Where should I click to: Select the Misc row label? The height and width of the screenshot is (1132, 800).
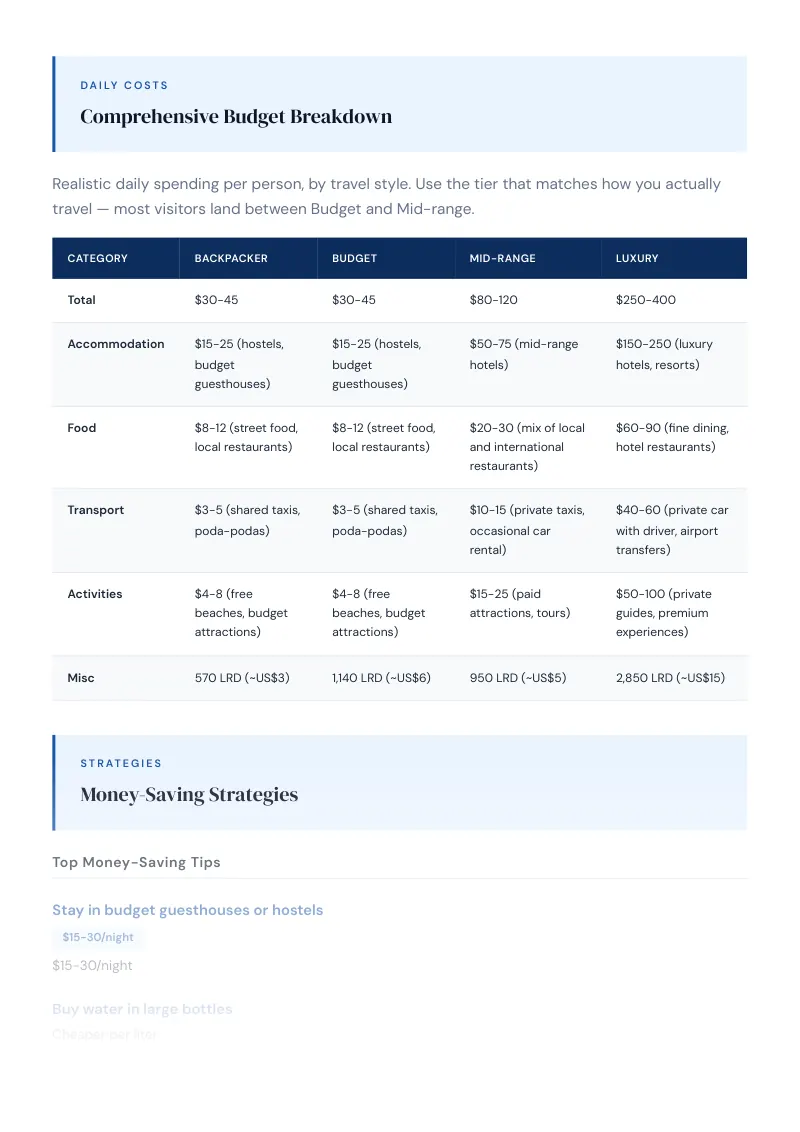tap(81, 677)
